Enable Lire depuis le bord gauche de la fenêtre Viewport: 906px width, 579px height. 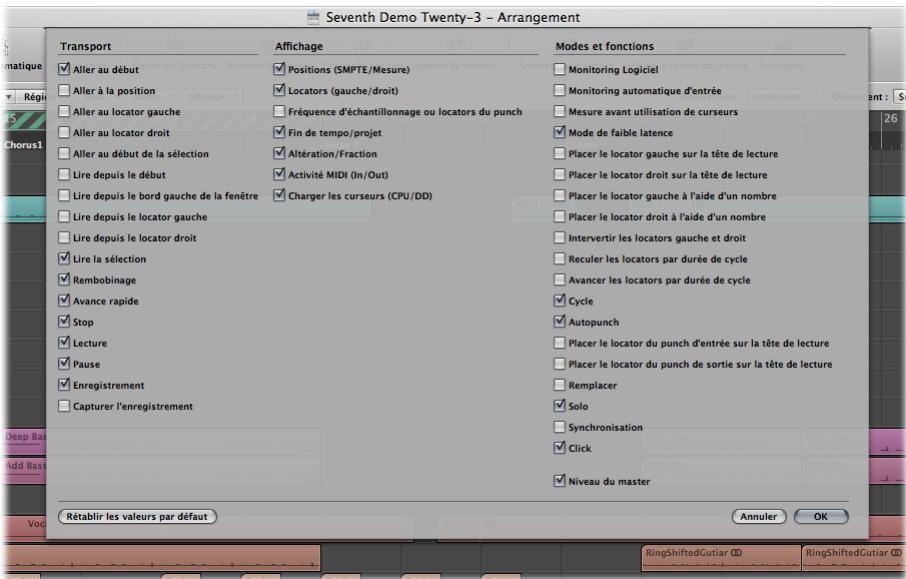coord(64,196)
